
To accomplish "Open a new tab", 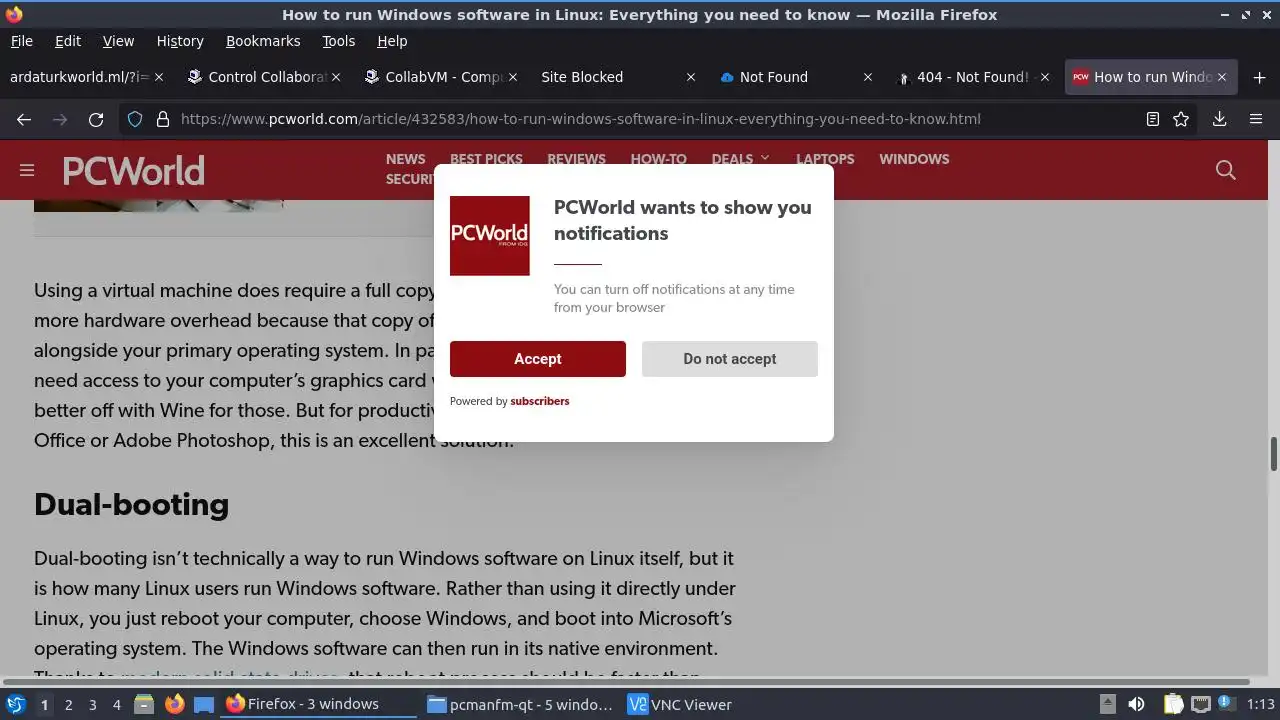I will pos(1259,77).
